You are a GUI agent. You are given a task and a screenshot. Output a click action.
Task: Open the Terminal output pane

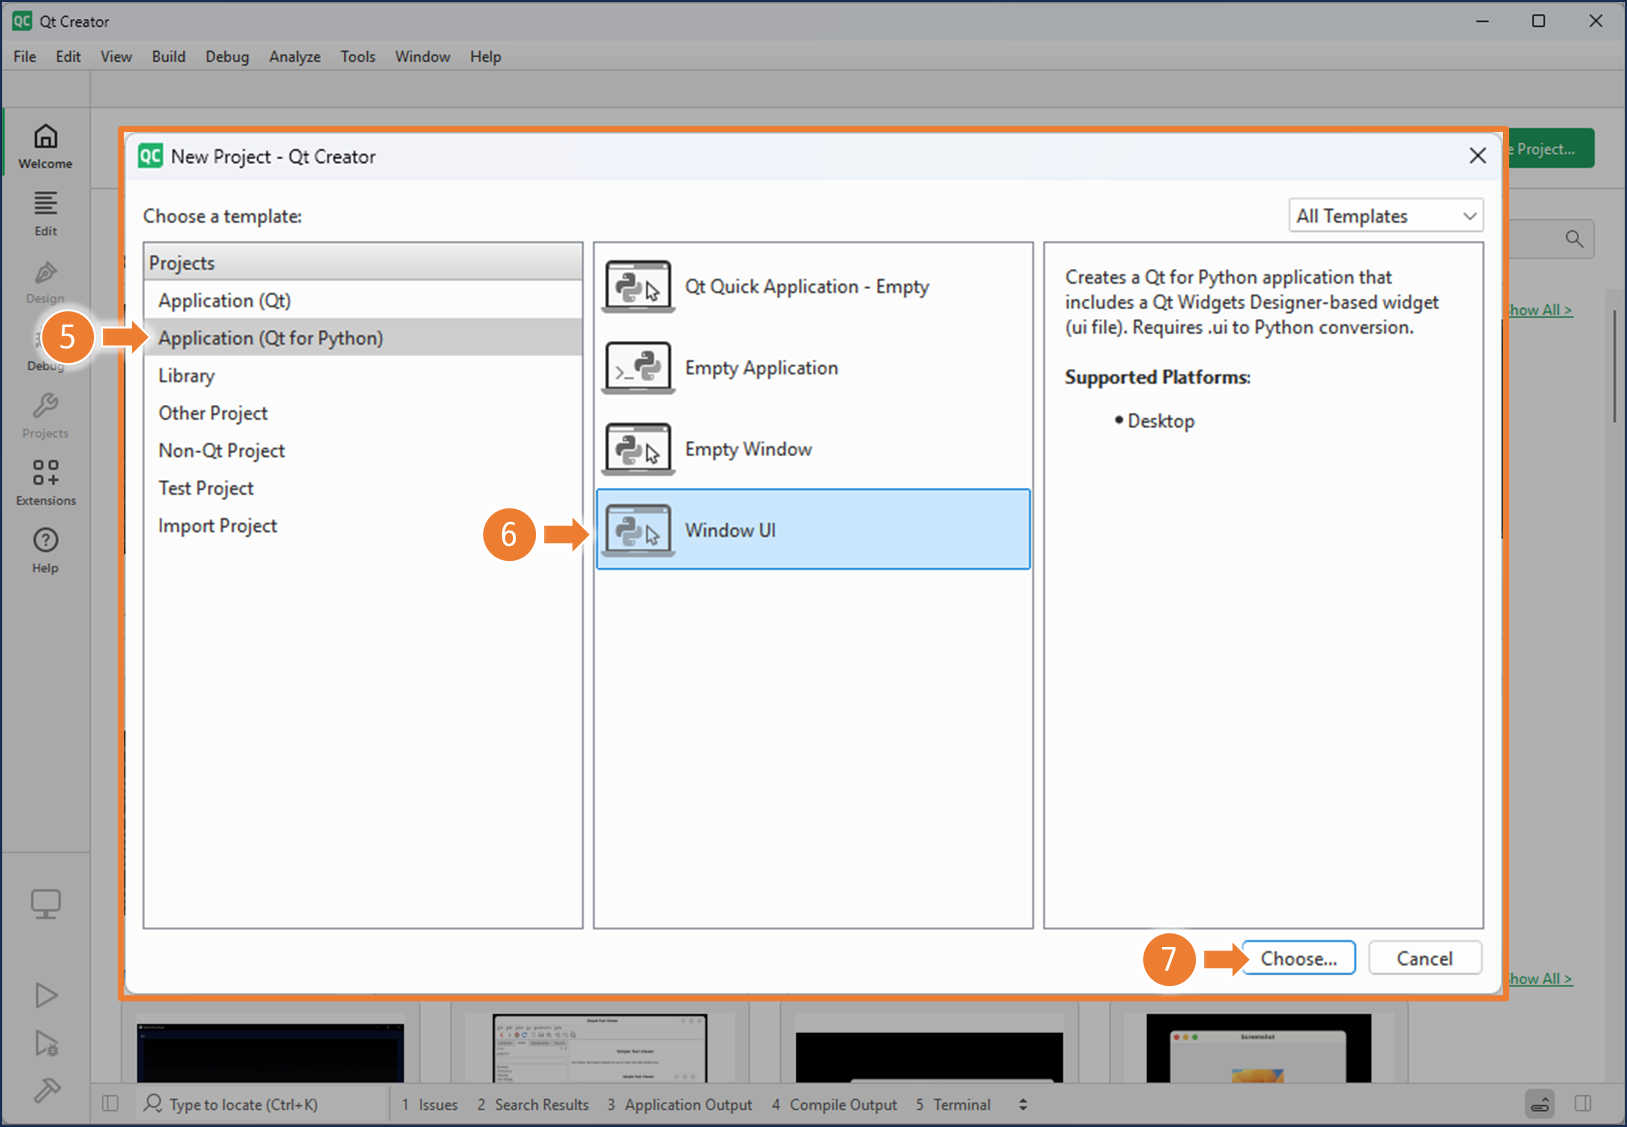click(953, 1104)
